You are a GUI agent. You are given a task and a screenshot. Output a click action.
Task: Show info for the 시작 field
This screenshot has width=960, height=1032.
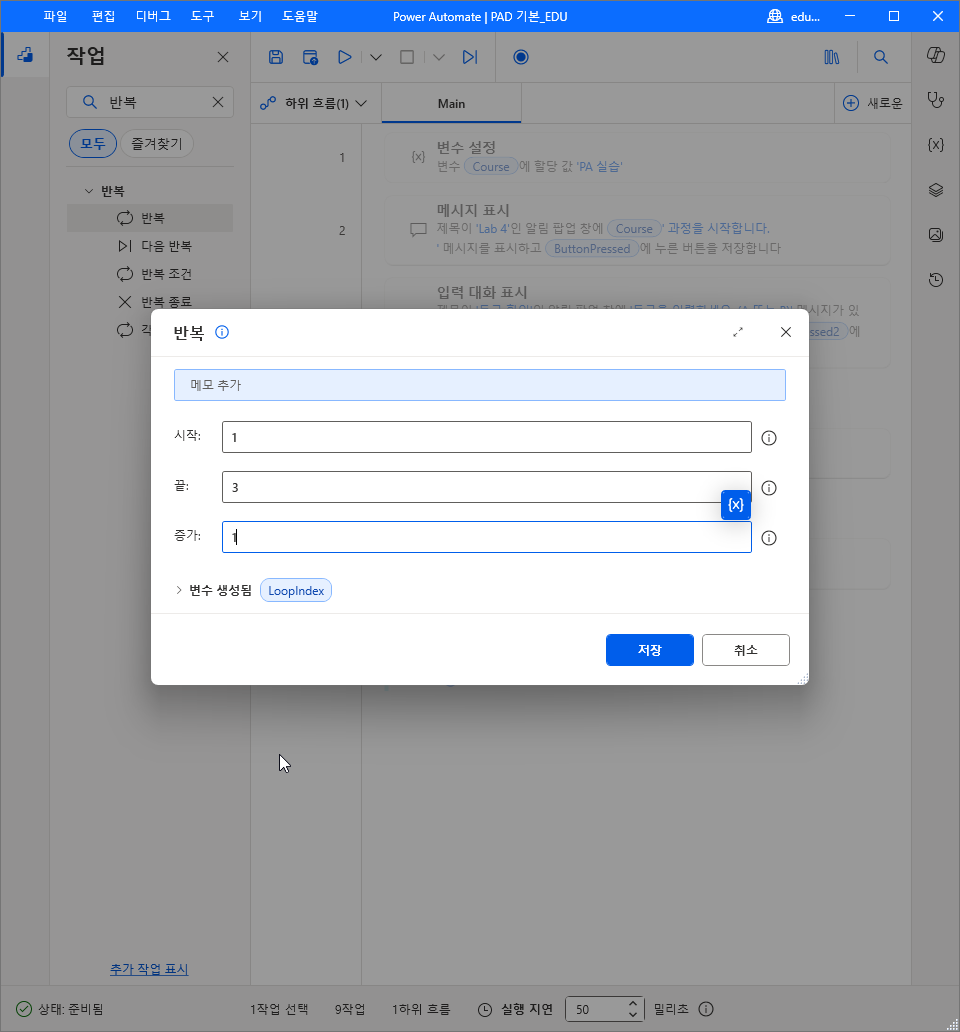pyautogui.click(x=769, y=438)
